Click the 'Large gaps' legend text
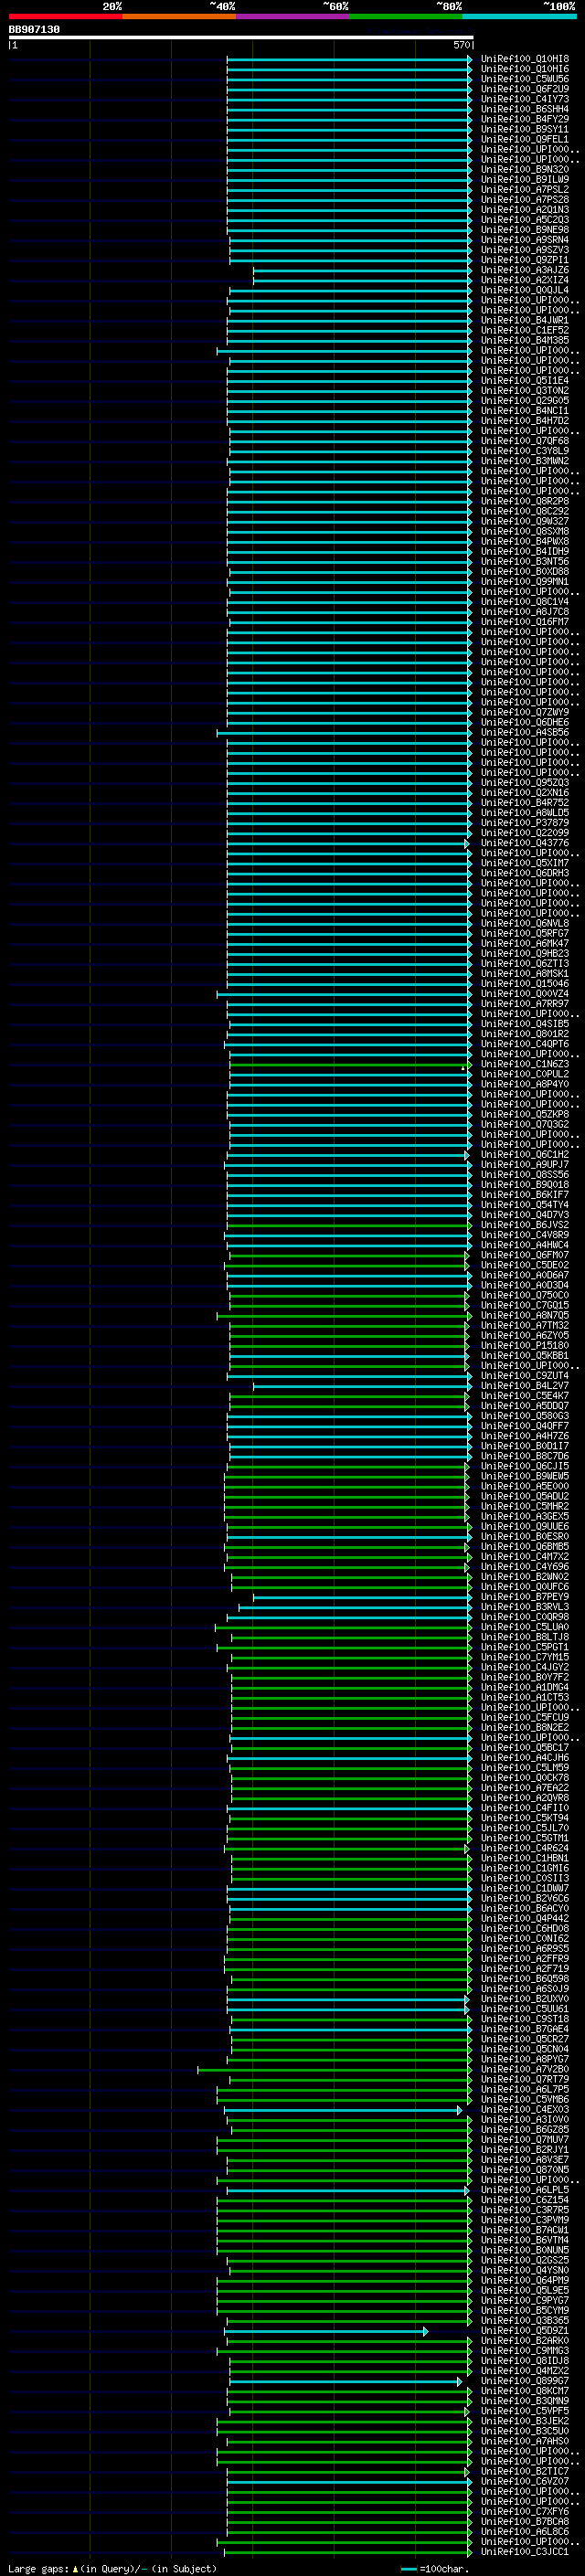This screenshot has width=585, height=2576. pos(39,2569)
